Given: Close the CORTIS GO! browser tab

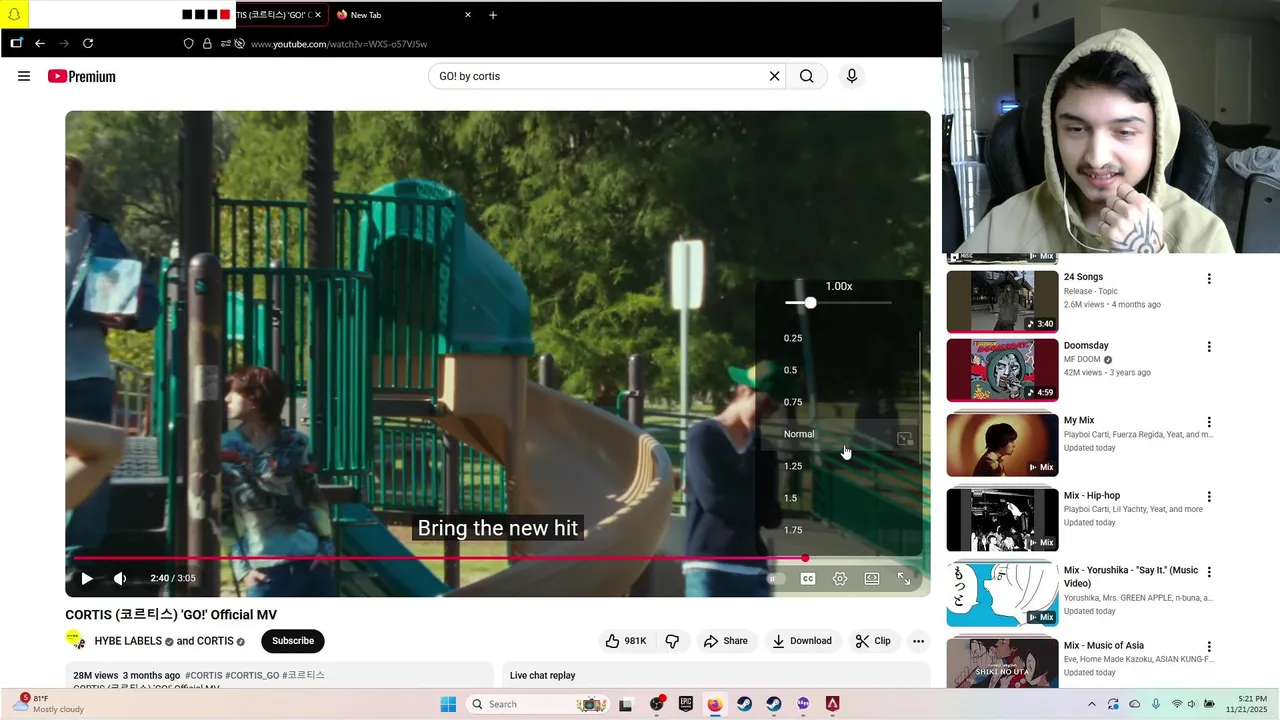Looking at the screenshot, I should [318, 15].
